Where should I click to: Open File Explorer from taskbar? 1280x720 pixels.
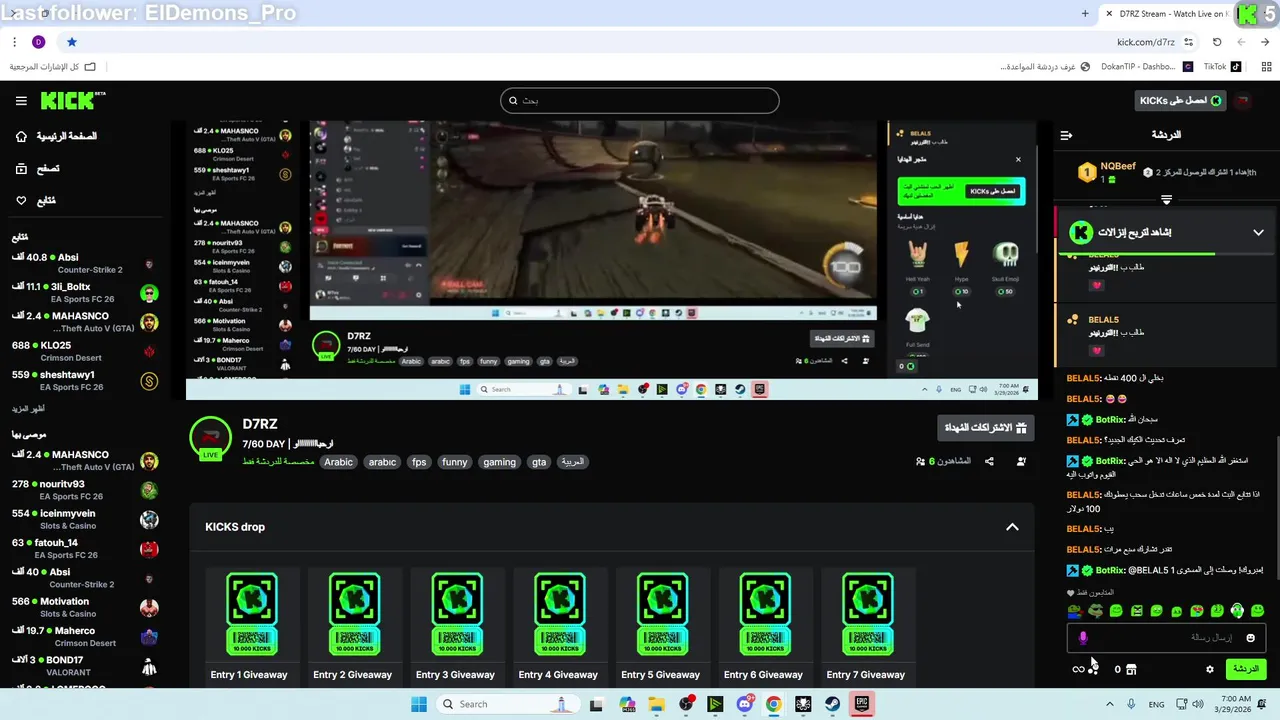tap(656, 704)
